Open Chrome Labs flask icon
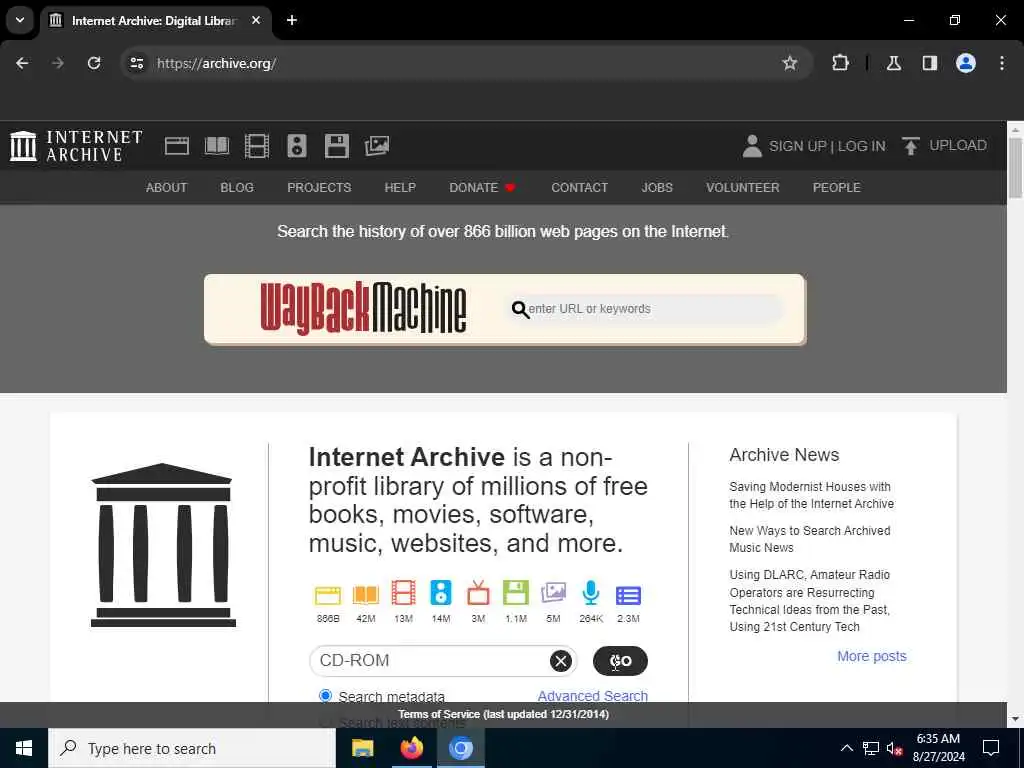The image size is (1024, 768). pos(894,63)
